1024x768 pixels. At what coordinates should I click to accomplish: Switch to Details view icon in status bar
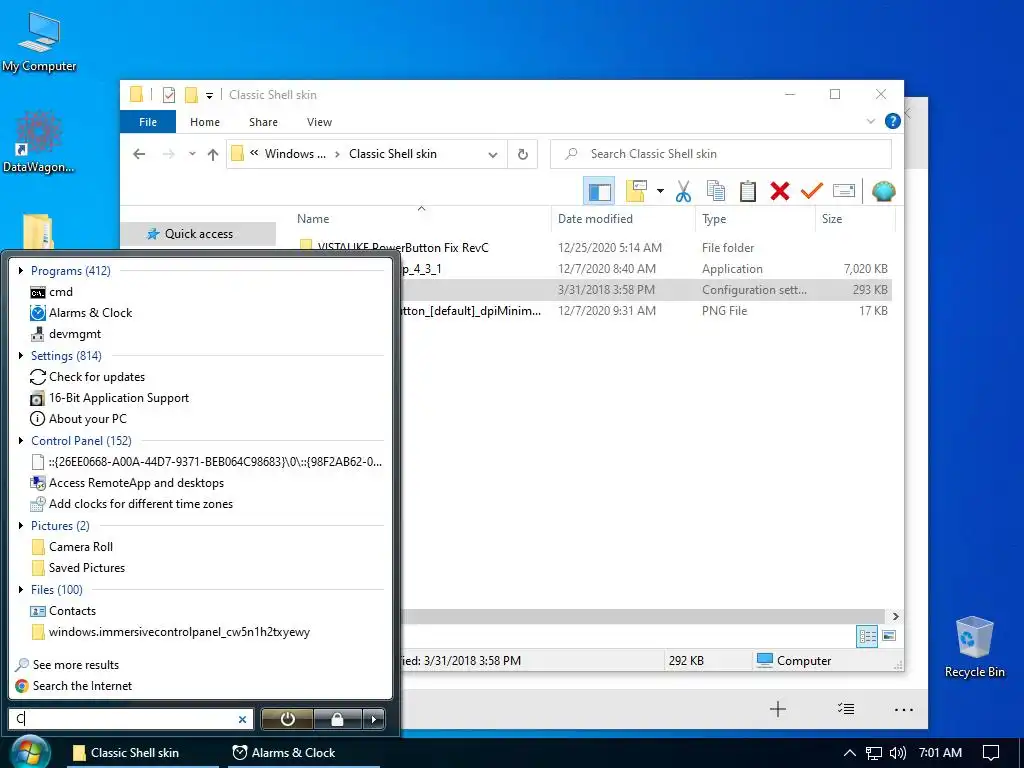[867, 636]
